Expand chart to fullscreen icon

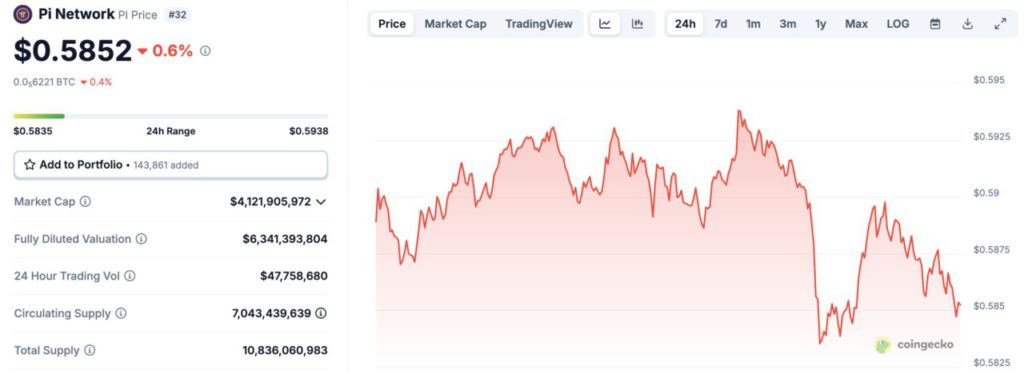click(x=1000, y=24)
